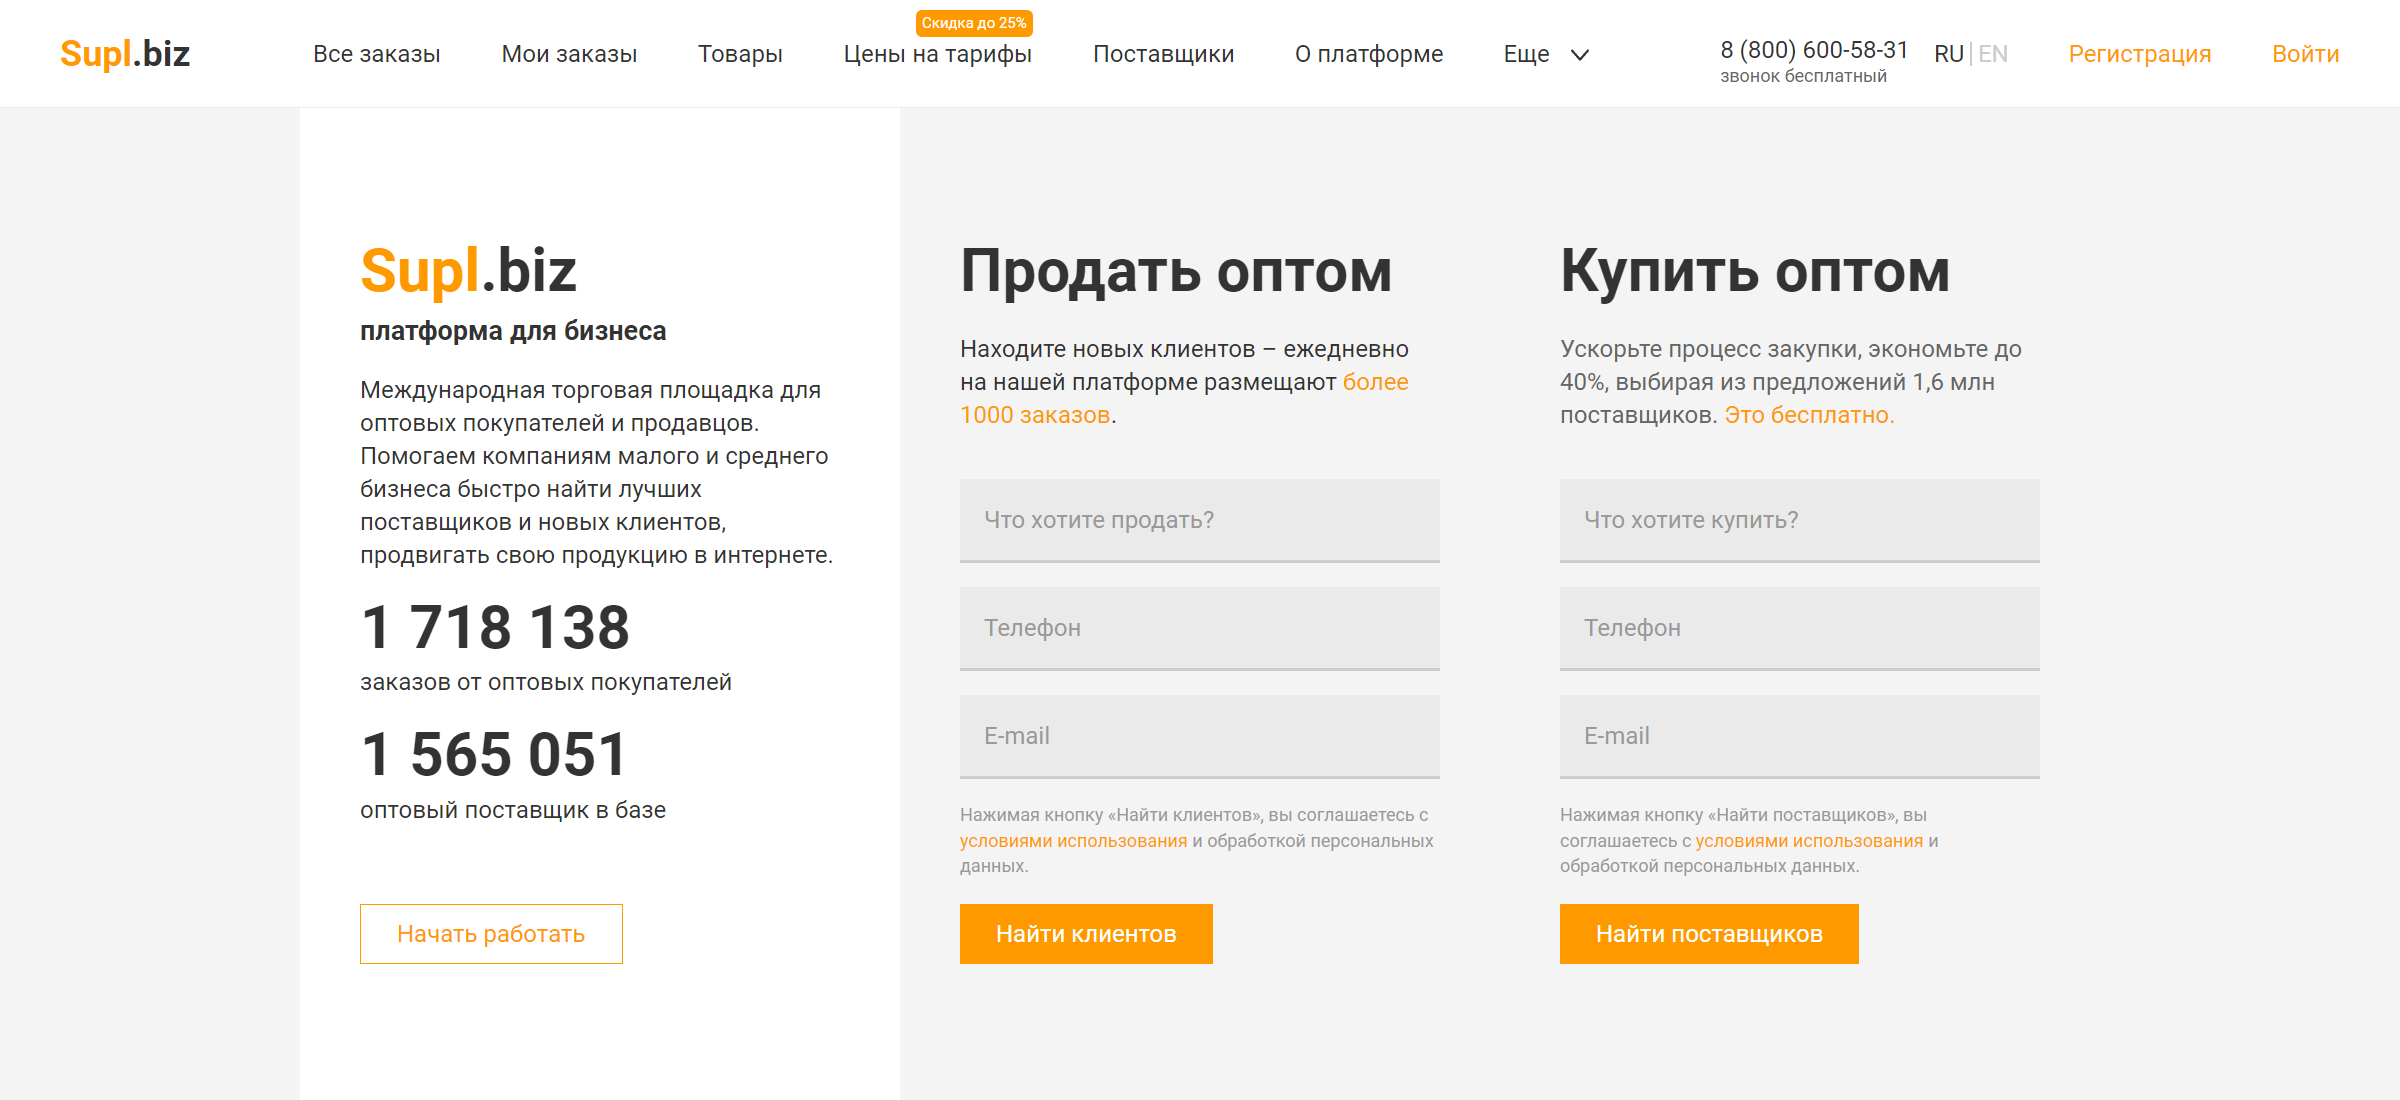
Task: Select RU language option
Action: (x=1948, y=54)
